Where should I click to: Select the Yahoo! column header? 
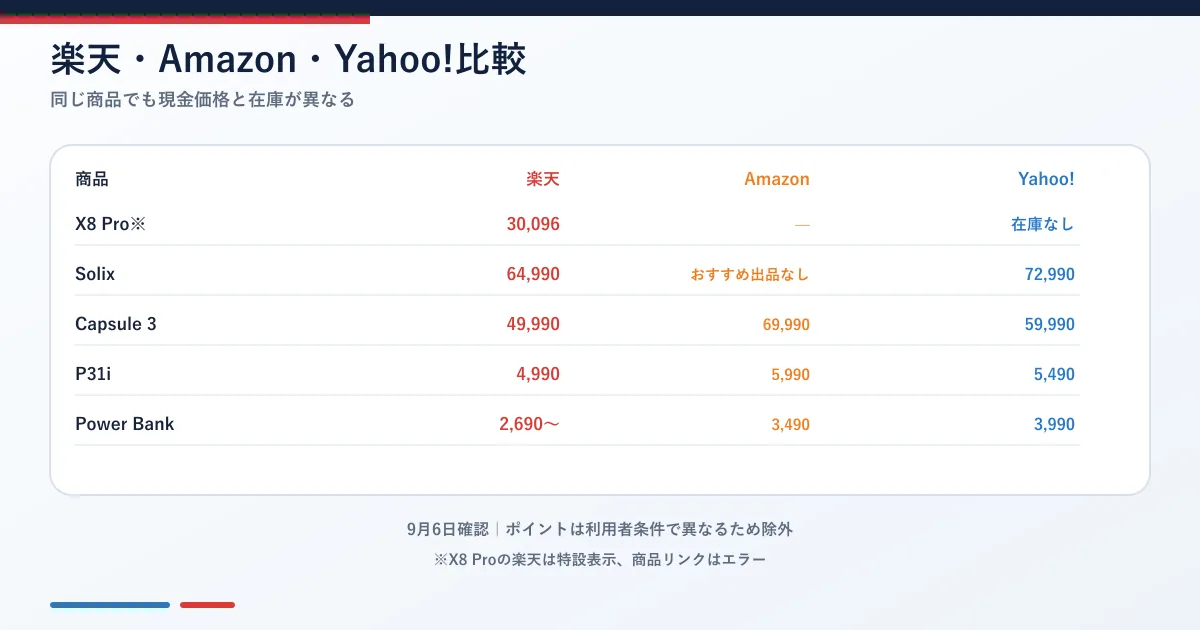click(x=1046, y=180)
